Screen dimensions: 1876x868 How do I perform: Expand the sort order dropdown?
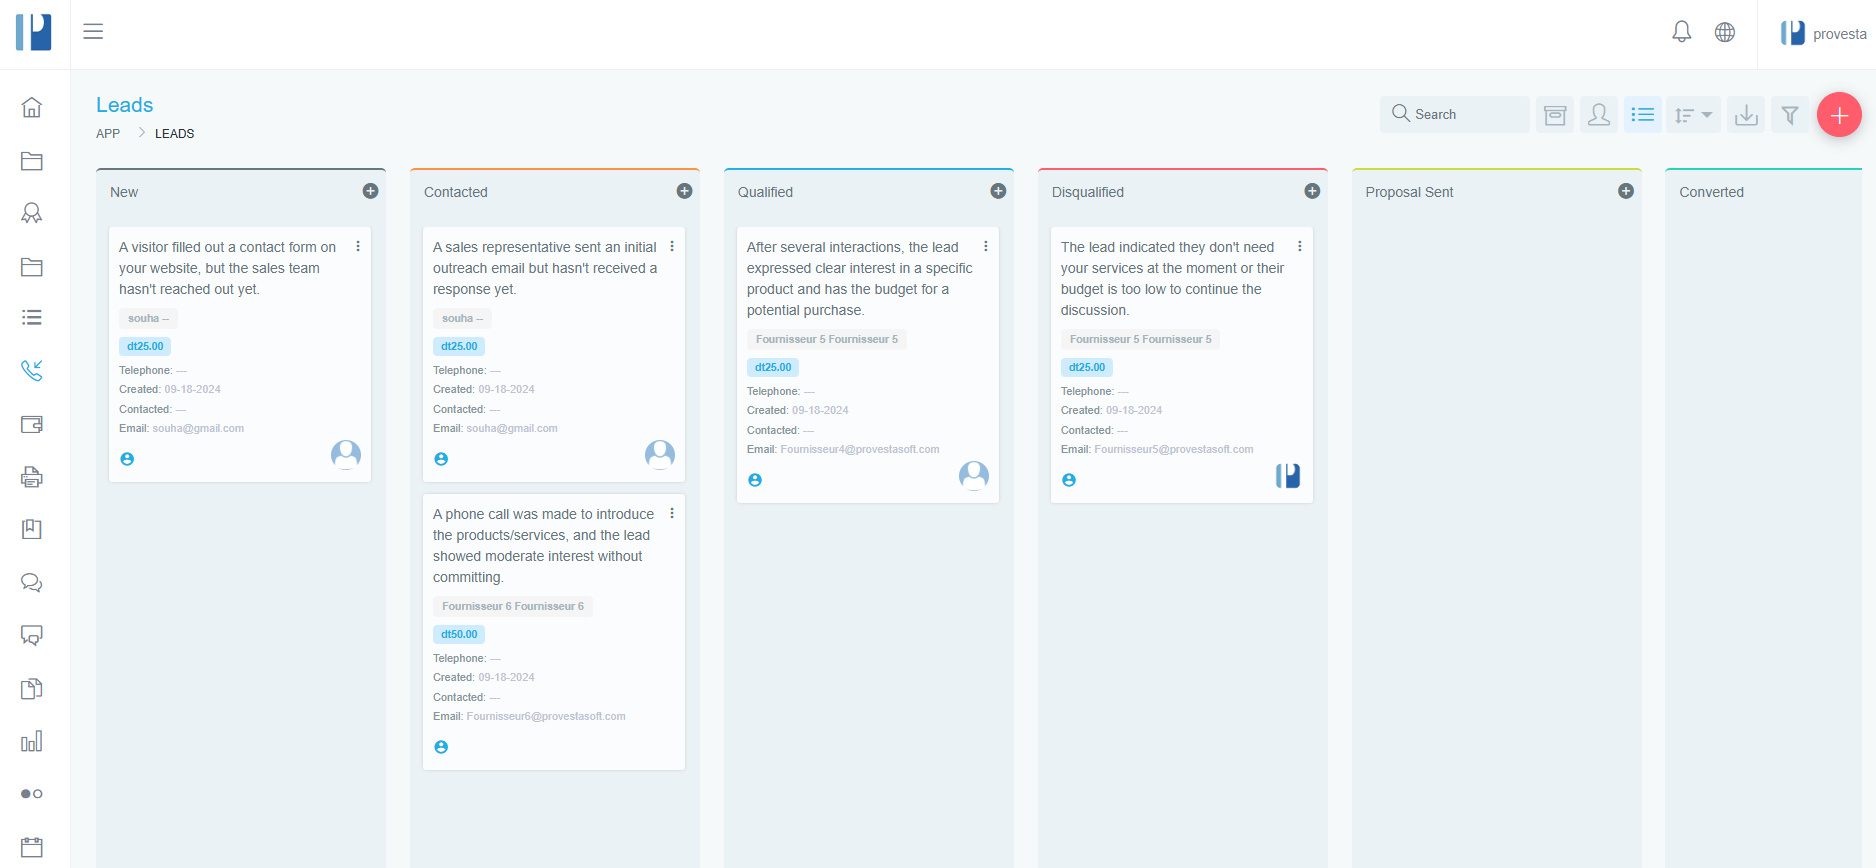pos(1693,115)
